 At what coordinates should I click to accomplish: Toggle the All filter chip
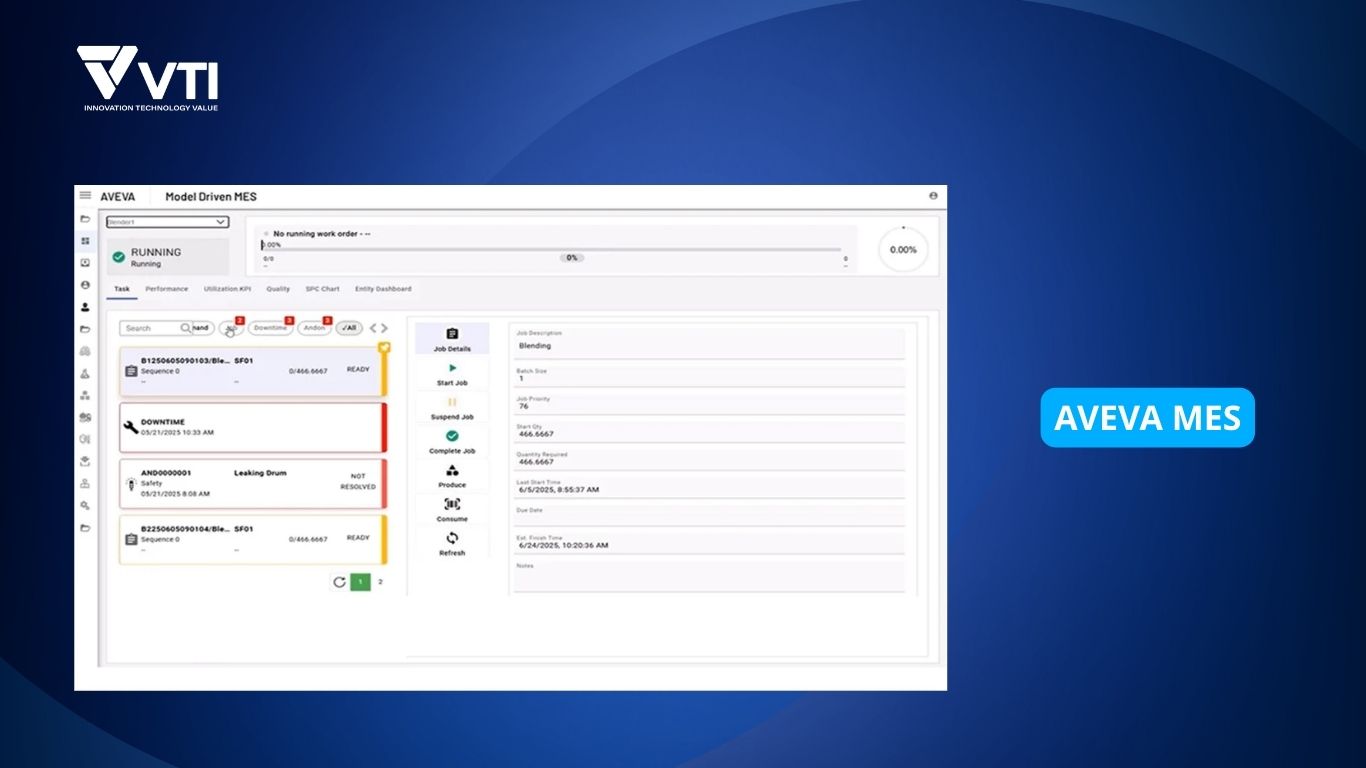[348, 328]
